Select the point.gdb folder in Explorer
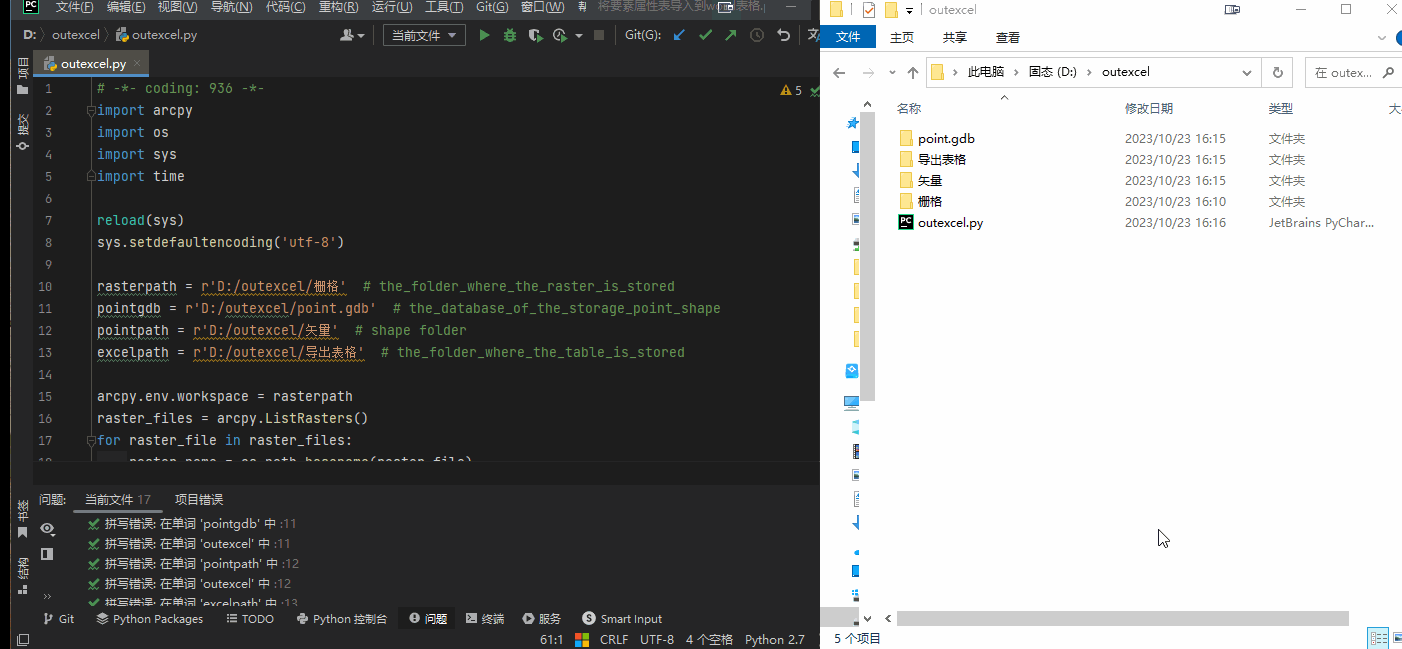 946,139
